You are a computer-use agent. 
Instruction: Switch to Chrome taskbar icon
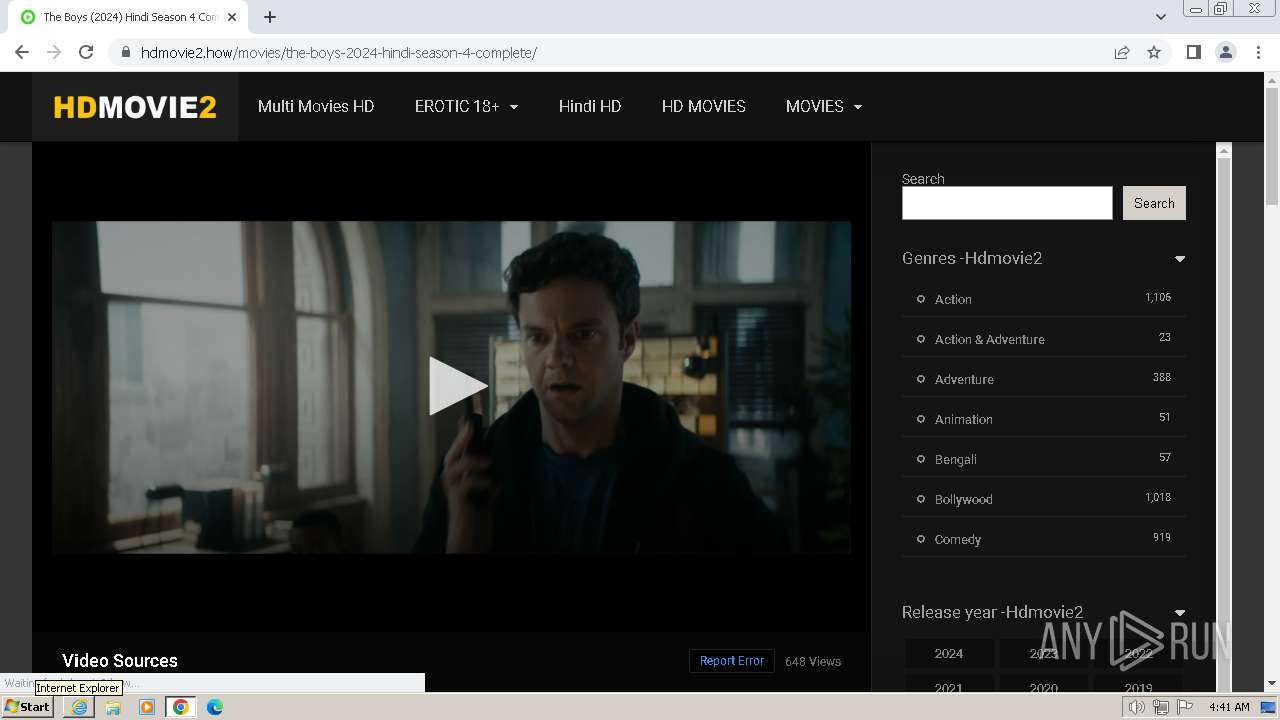pyautogui.click(x=180, y=707)
